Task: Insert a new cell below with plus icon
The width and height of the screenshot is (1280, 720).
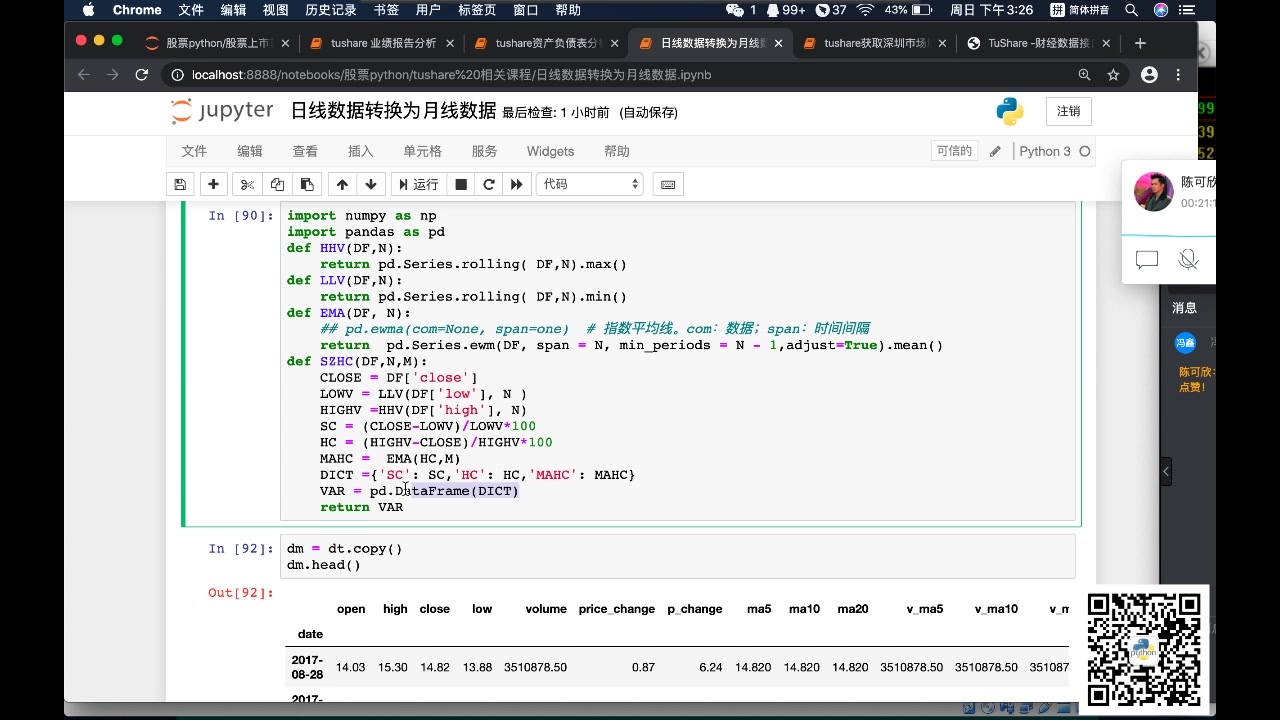Action: click(213, 184)
